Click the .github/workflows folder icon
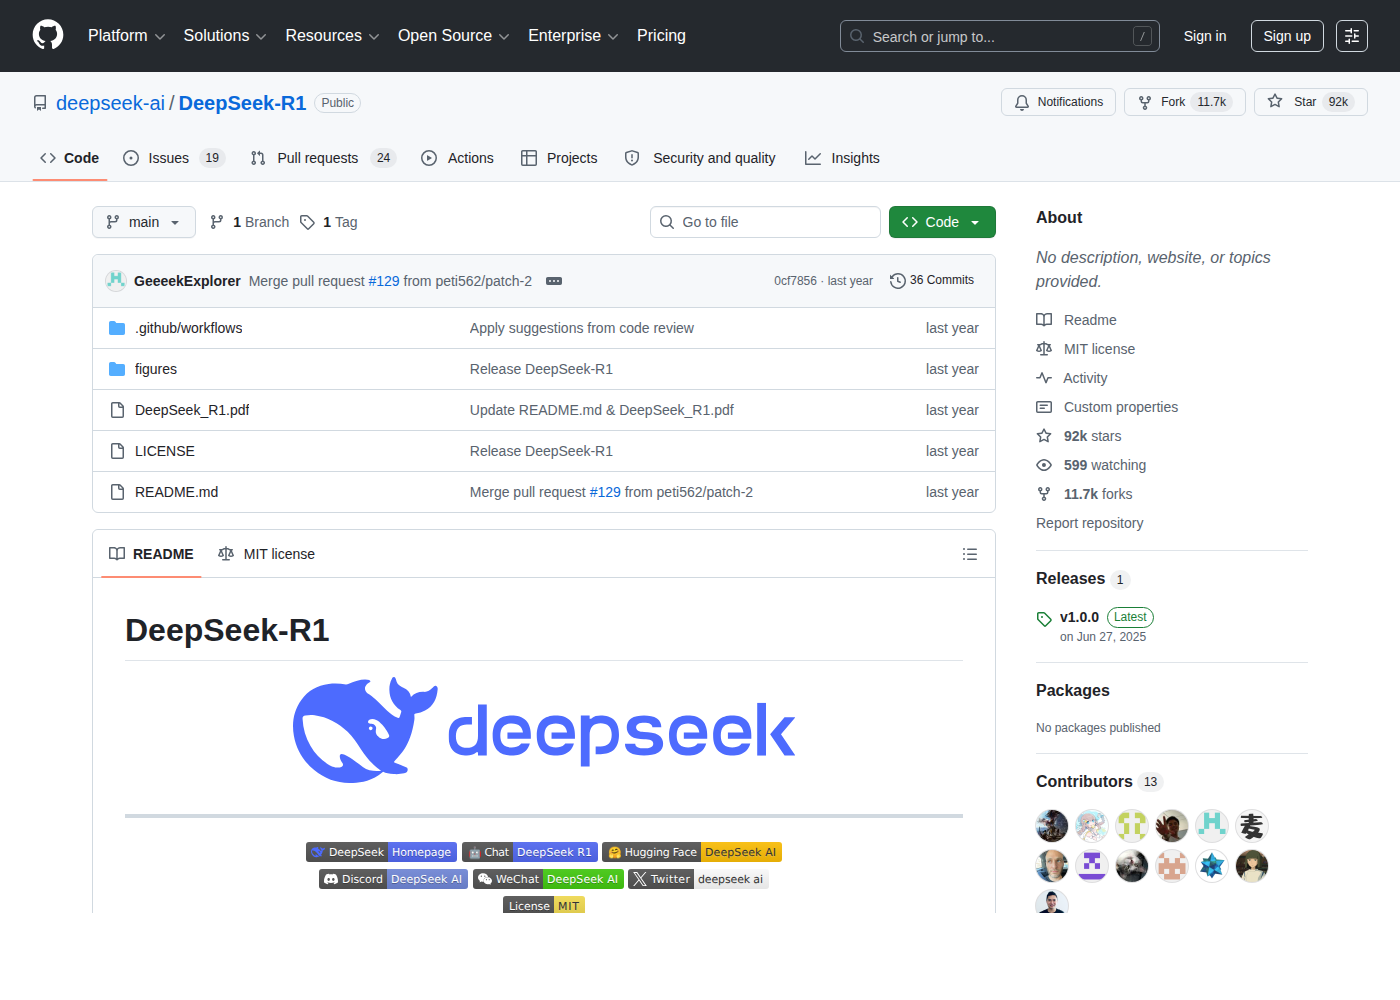 (117, 328)
